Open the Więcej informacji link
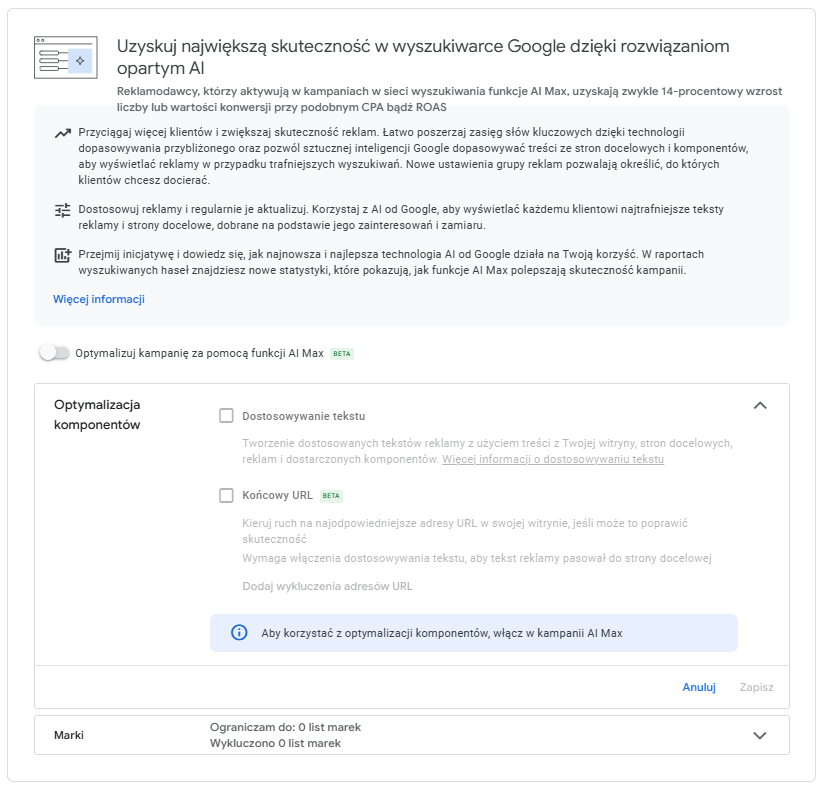 coord(99,299)
